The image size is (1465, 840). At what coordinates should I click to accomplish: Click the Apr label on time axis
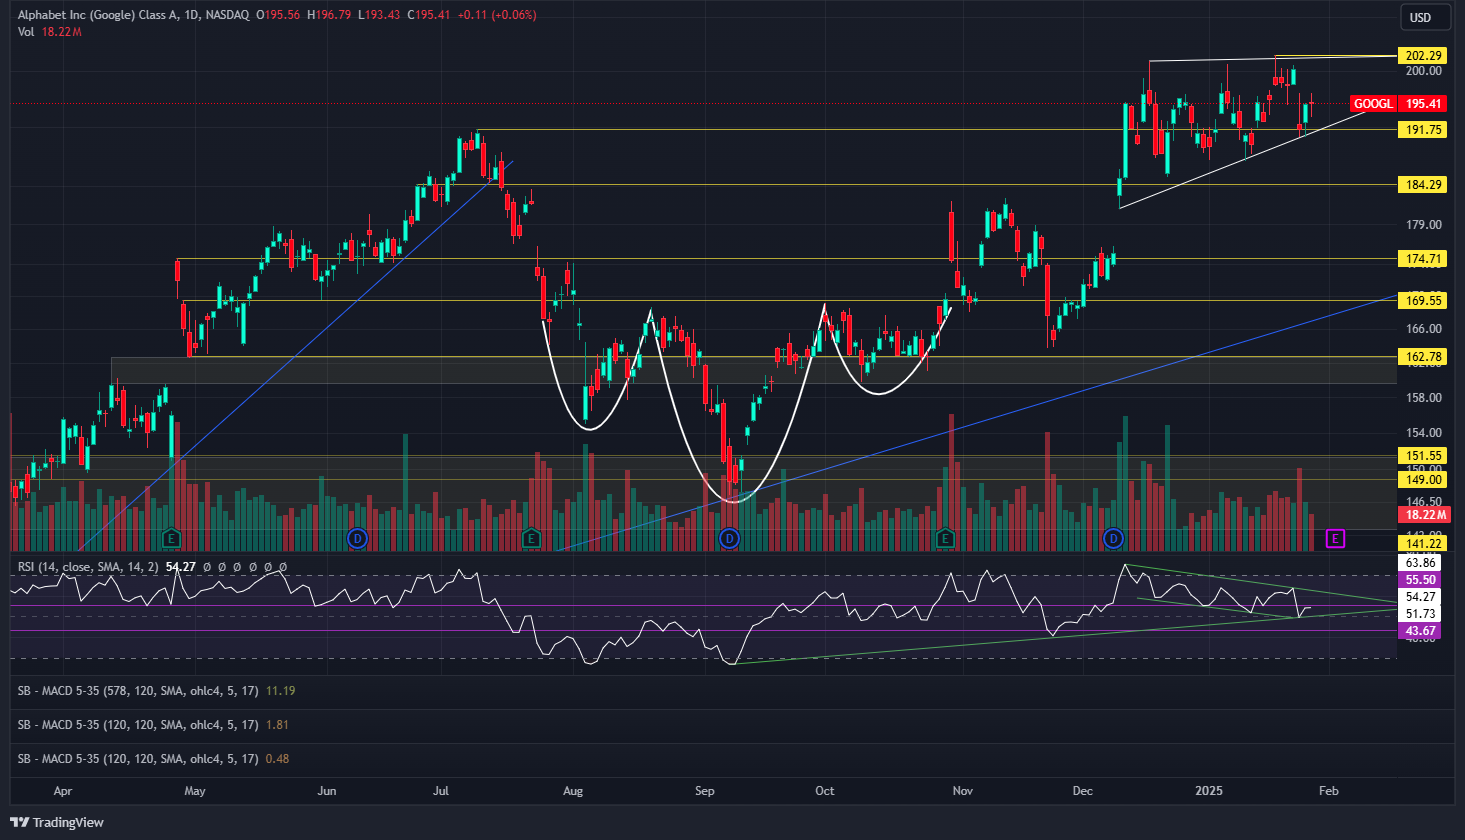click(x=62, y=791)
